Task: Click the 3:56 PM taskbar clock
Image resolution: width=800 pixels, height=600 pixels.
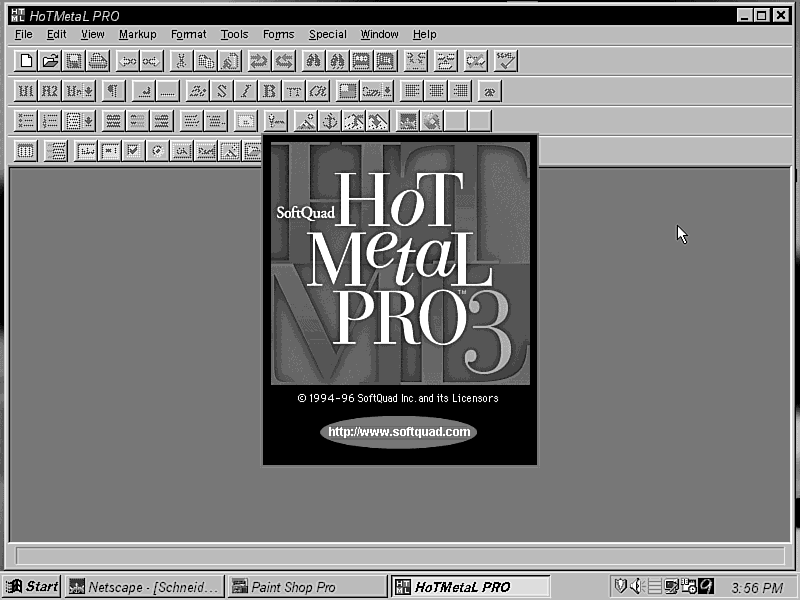Action: (x=757, y=588)
